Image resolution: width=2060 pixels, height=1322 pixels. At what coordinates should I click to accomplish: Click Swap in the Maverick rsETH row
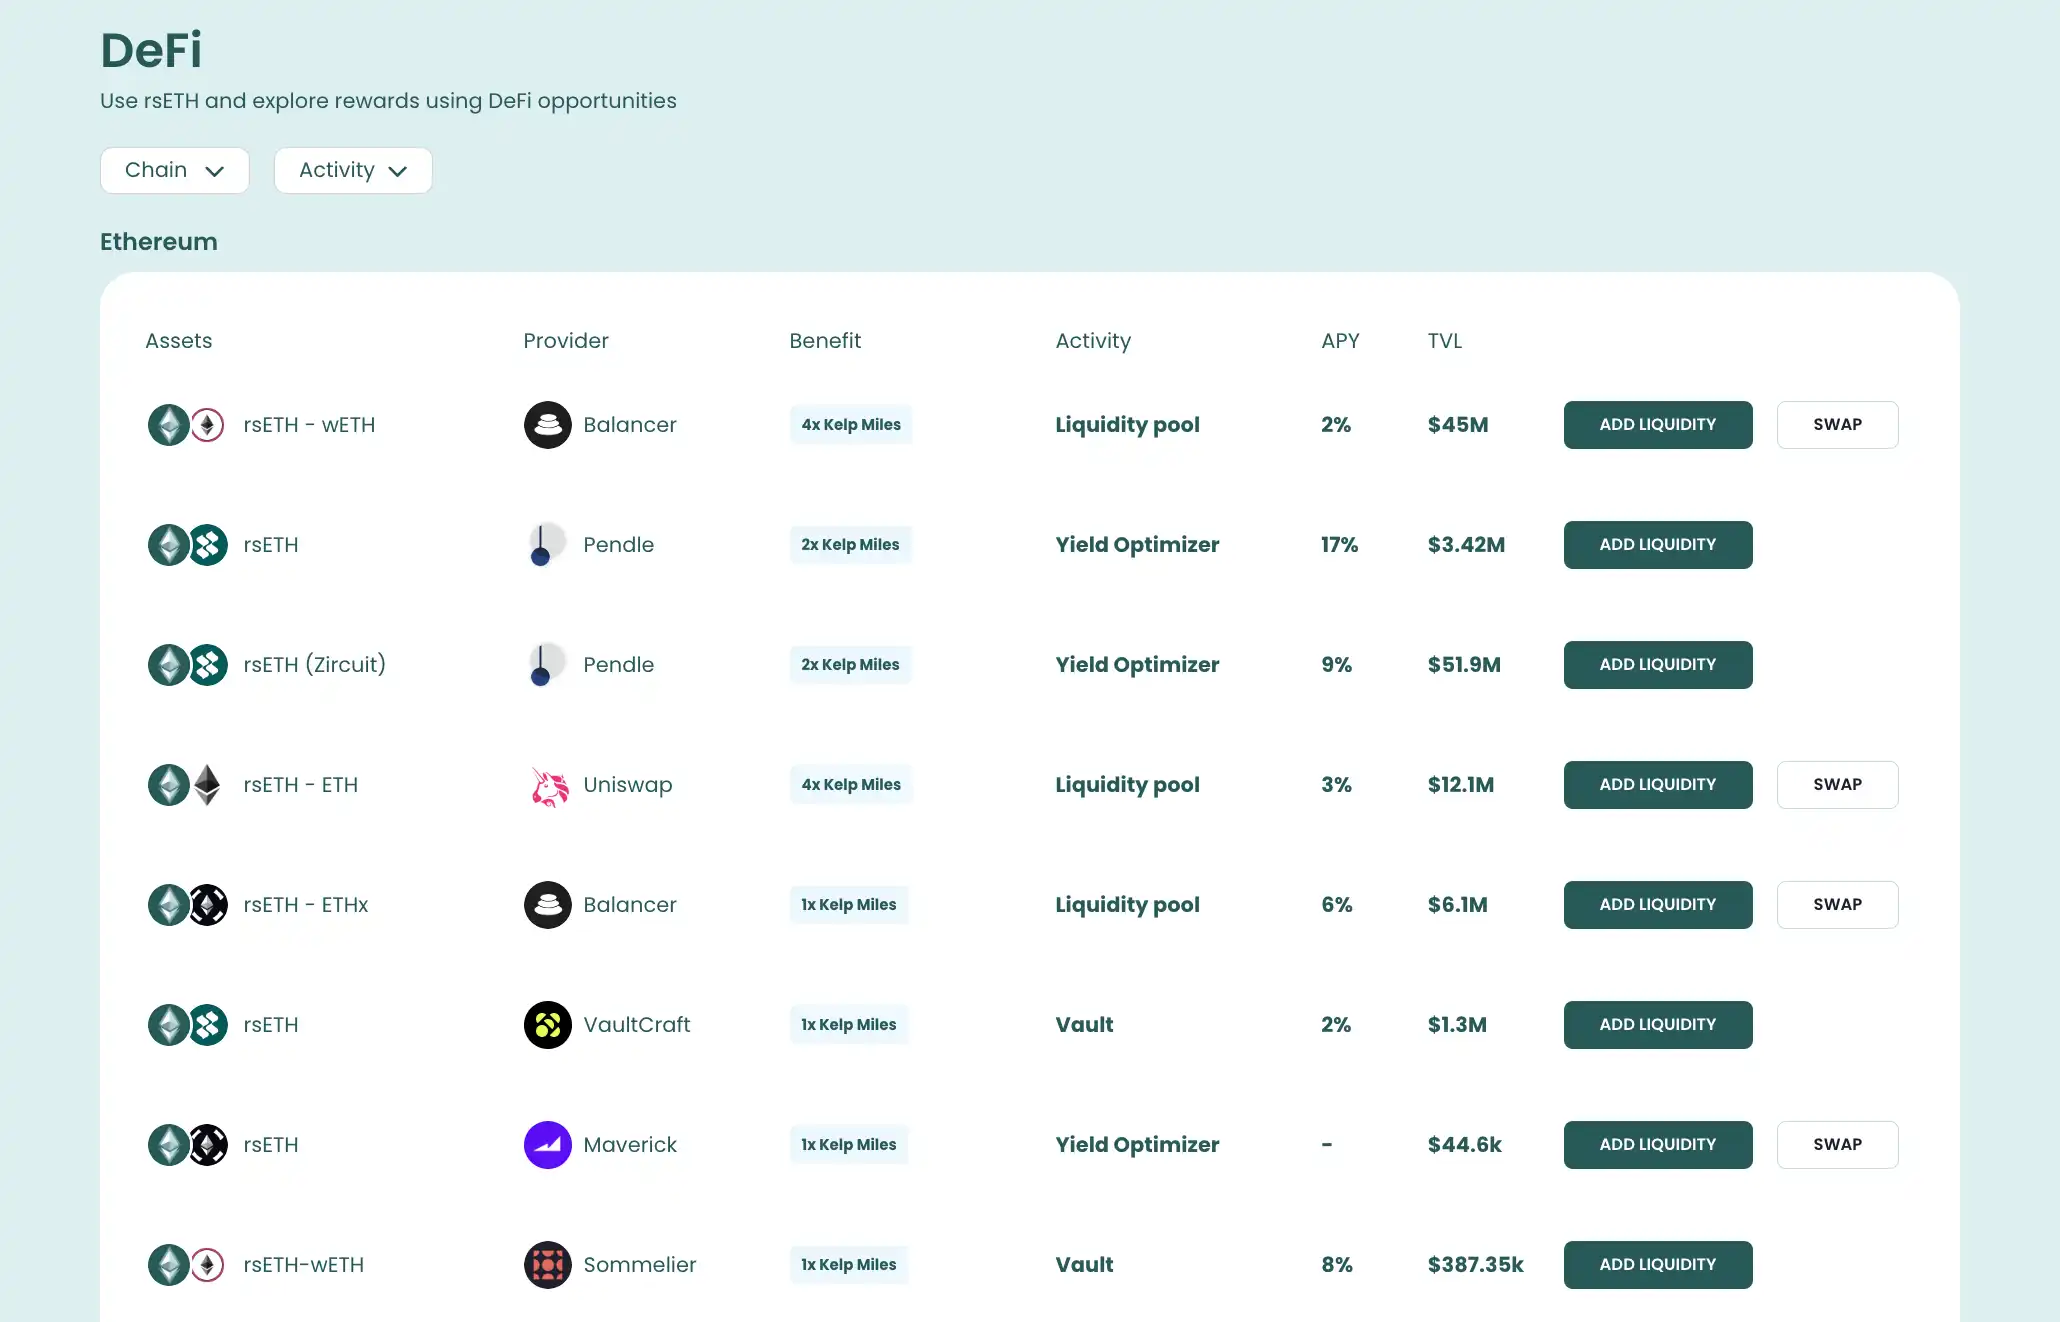tap(1837, 1145)
